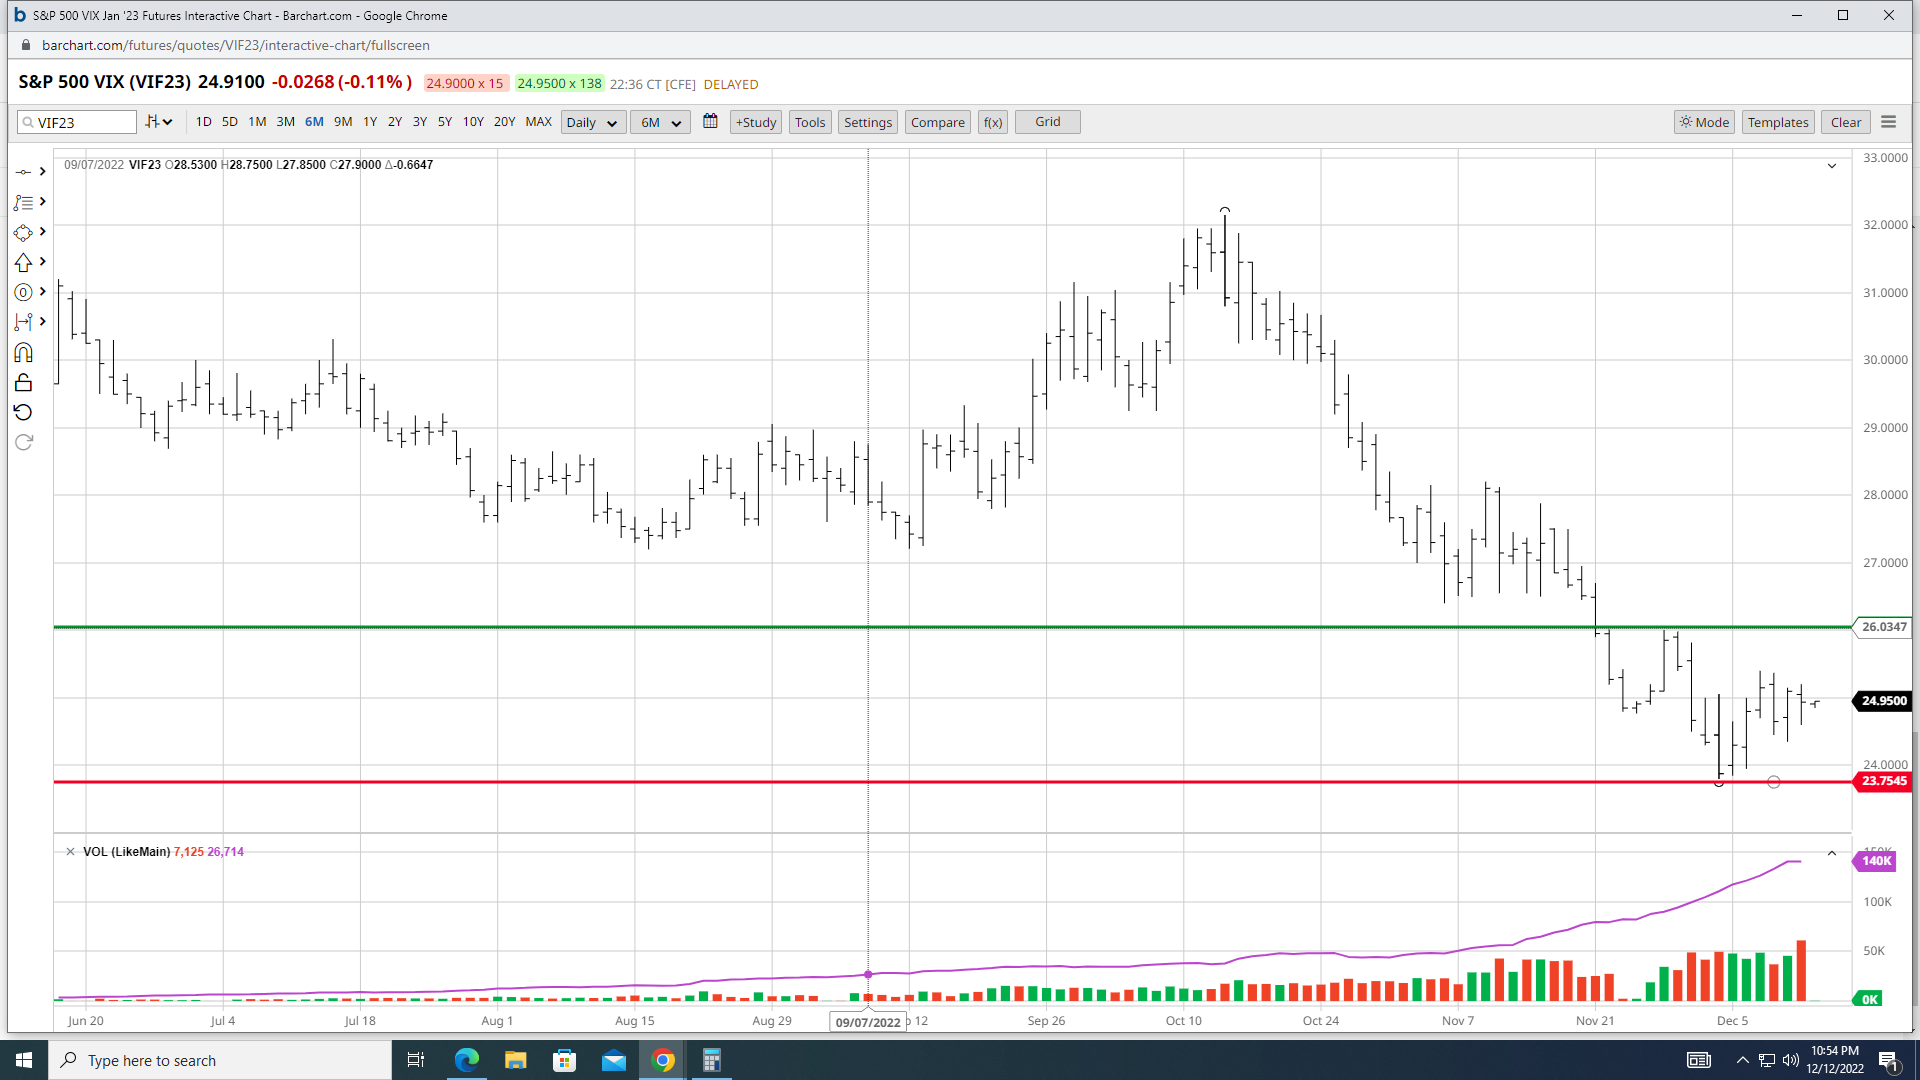1920x1080 pixels.
Task: Toggle the magnet snap tool
Action: tap(24, 353)
